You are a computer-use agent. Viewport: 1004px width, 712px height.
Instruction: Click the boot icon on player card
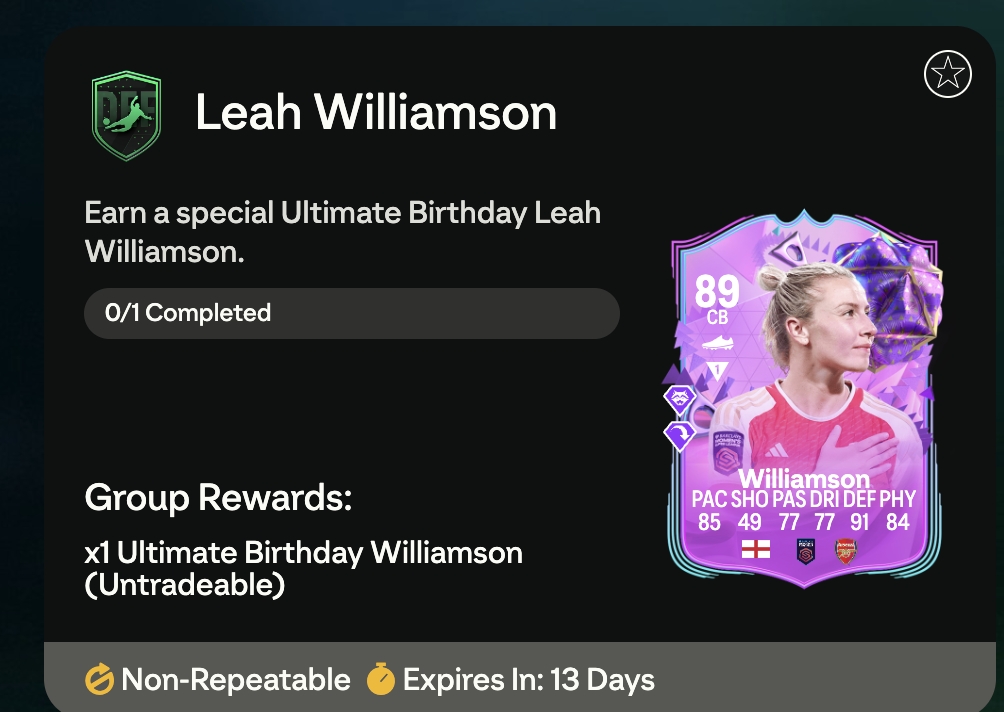point(717,343)
